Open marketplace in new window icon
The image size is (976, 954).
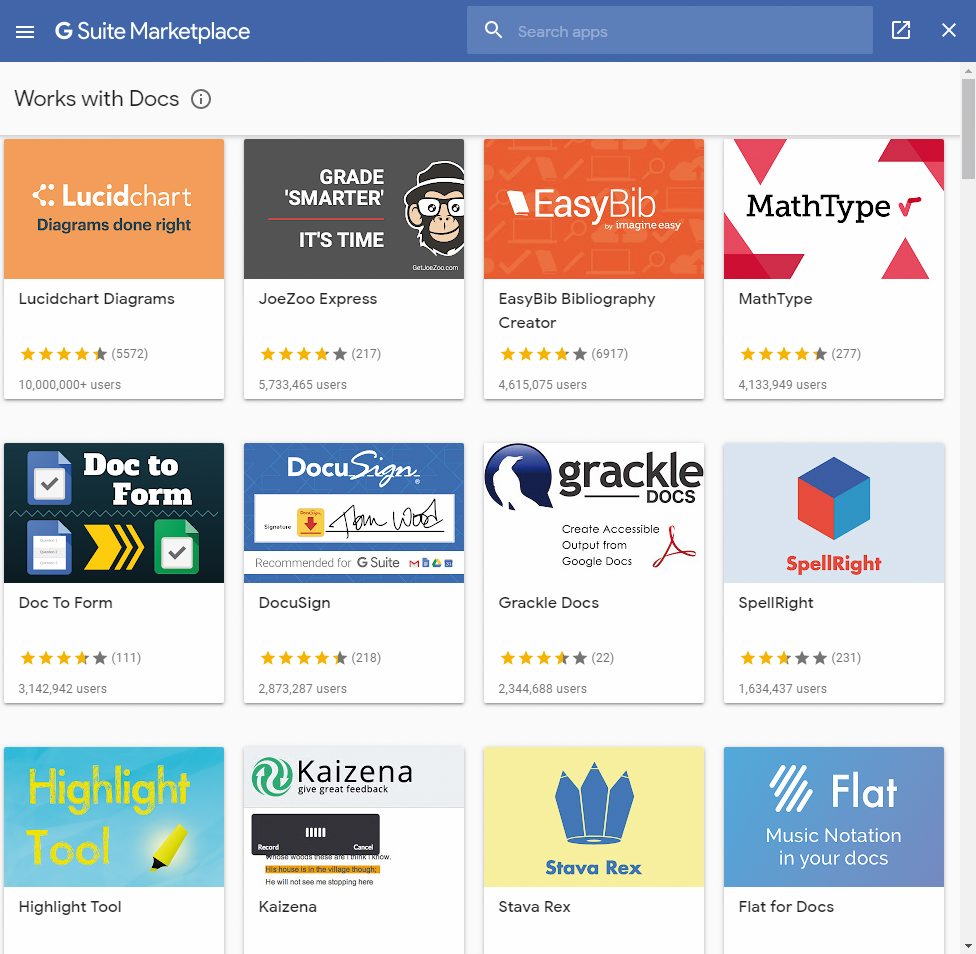(901, 30)
